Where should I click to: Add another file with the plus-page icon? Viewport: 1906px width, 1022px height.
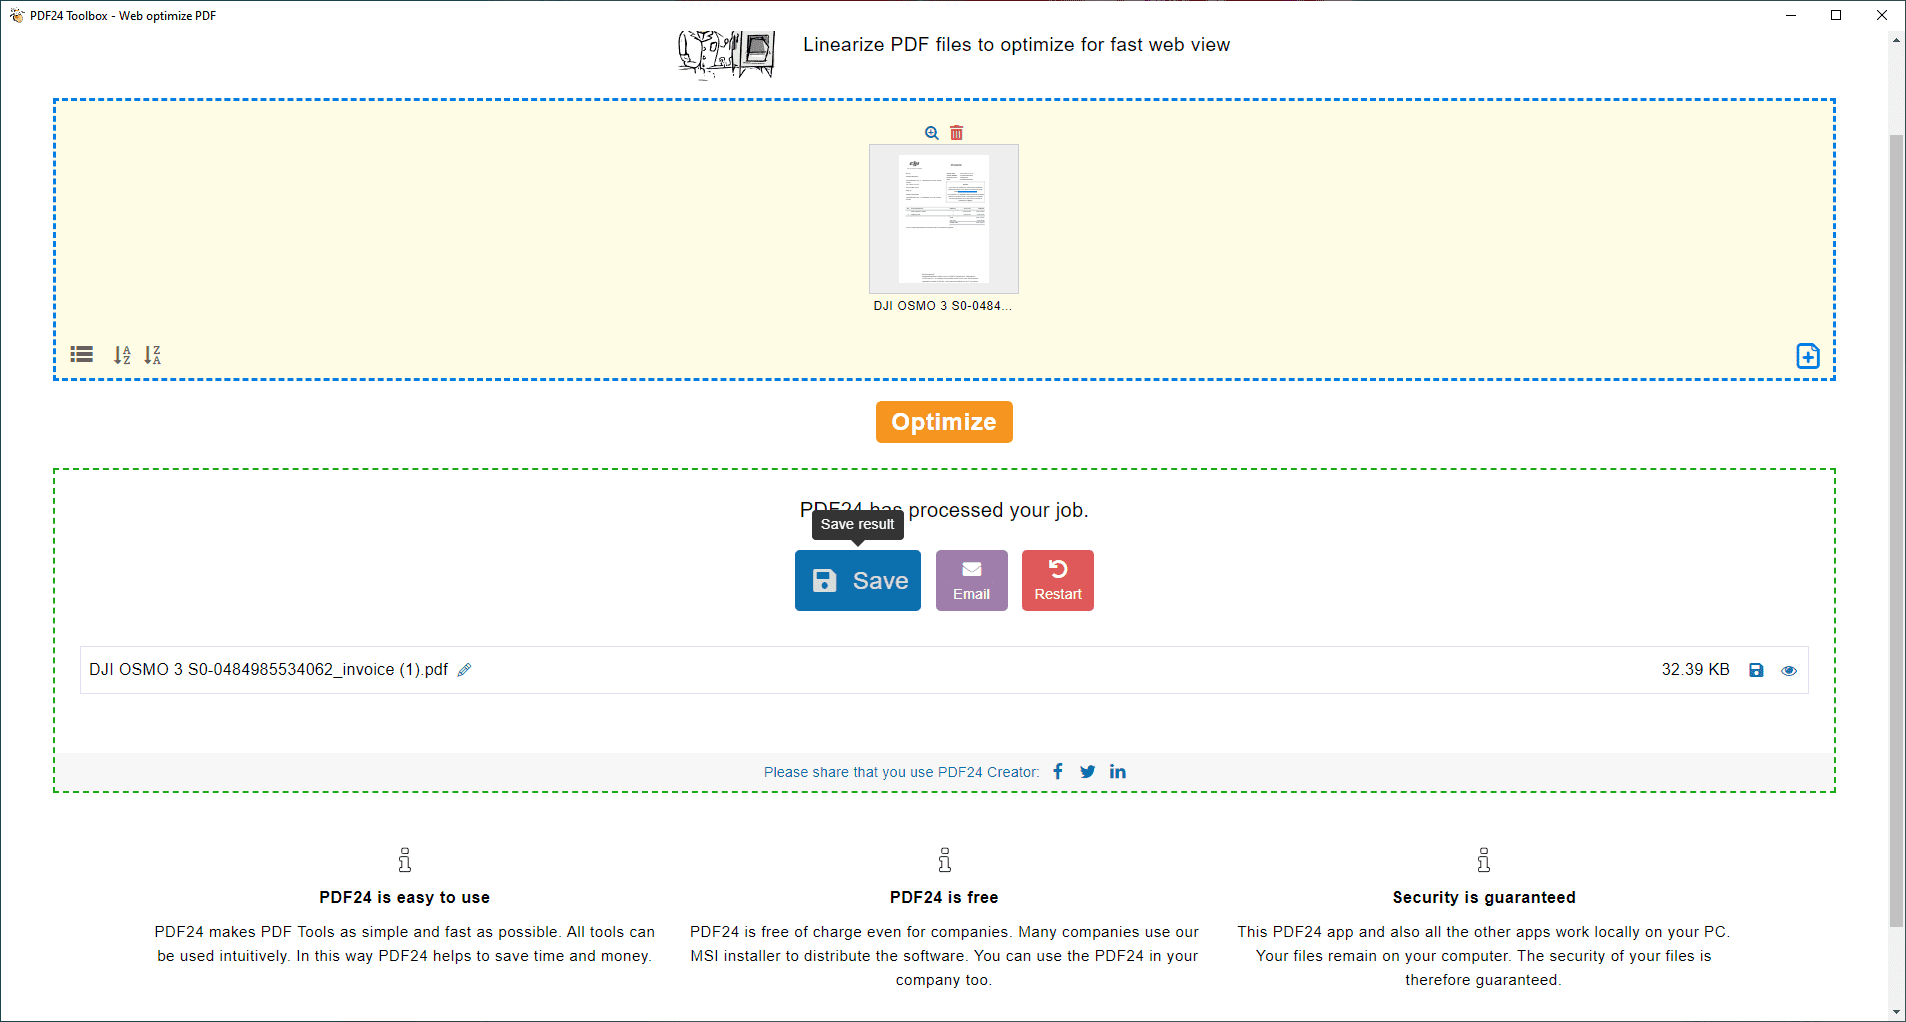coord(1808,356)
